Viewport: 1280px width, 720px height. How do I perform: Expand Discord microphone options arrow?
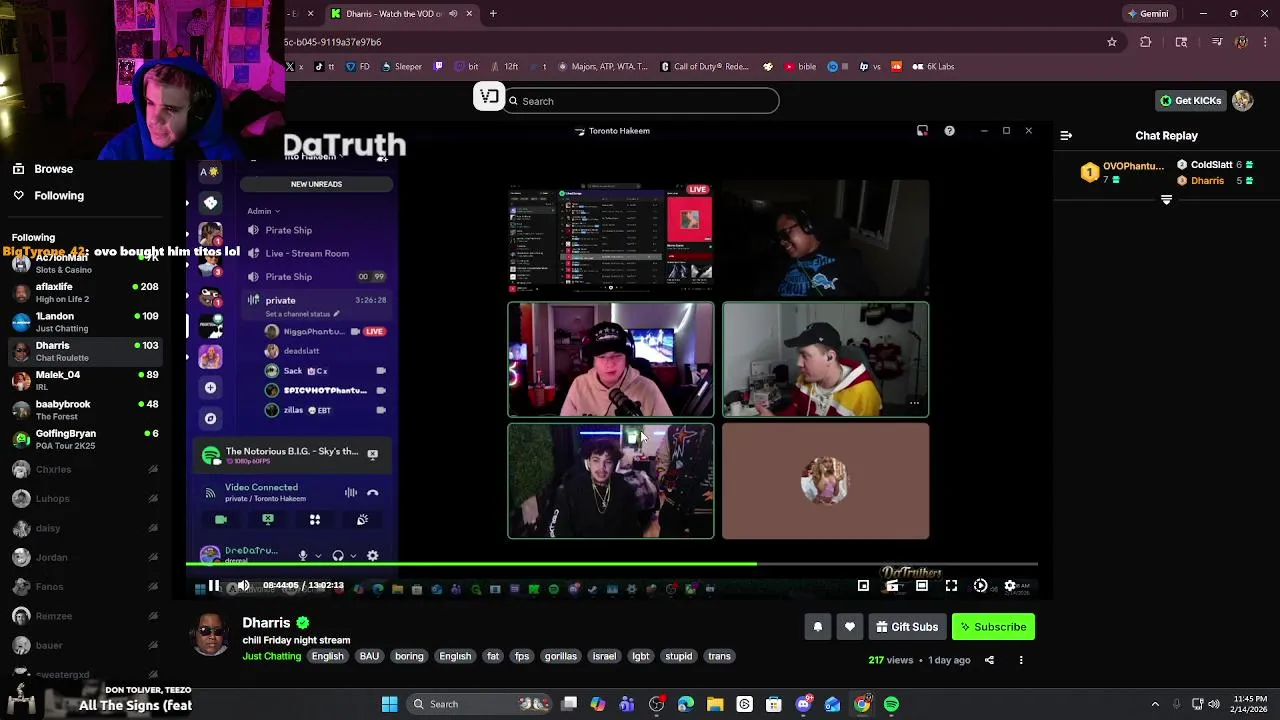[318, 556]
